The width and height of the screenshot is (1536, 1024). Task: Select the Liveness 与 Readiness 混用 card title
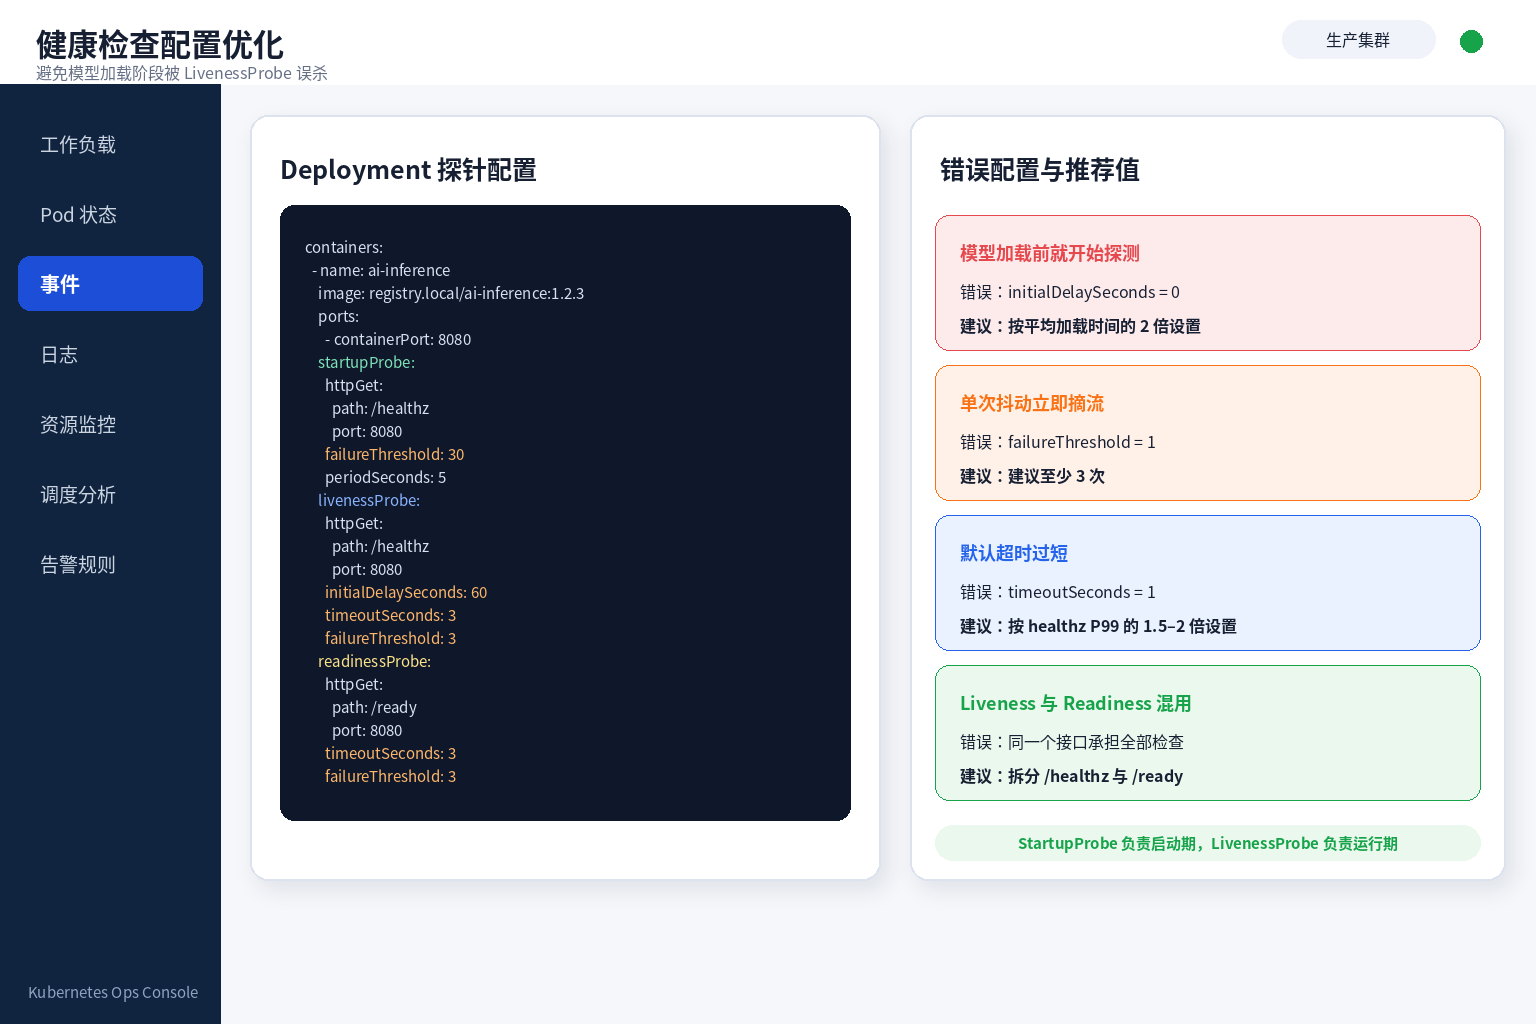click(x=1075, y=703)
